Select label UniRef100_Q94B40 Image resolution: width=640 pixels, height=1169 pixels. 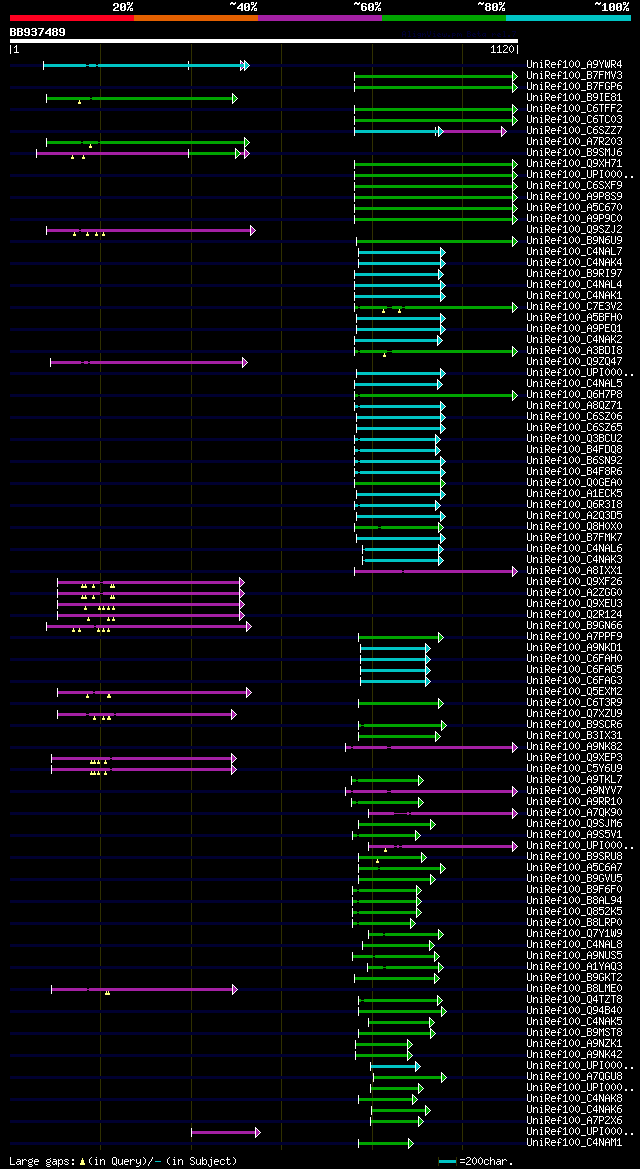click(574, 1011)
